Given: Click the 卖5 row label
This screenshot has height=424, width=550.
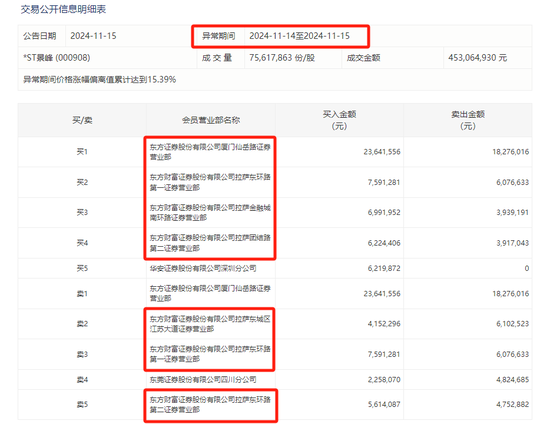Looking at the screenshot, I should (x=82, y=404).
